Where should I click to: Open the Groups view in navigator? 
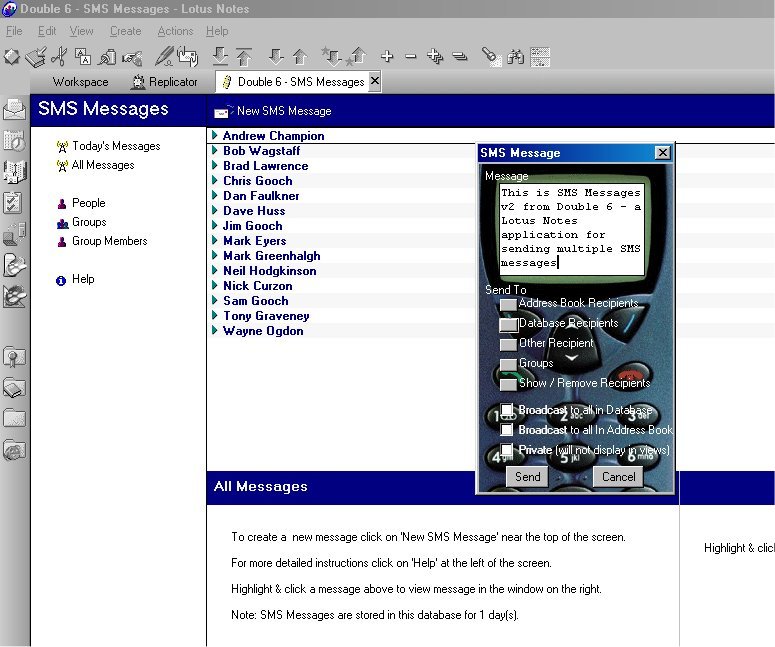point(82,222)
